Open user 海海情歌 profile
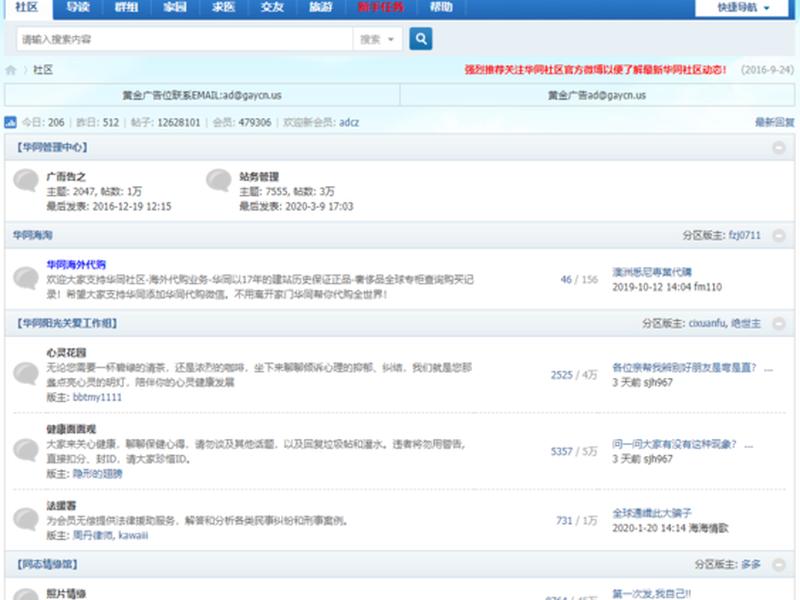Image resolution: width=800 pixels, height=600 pixels. [709, 529]
